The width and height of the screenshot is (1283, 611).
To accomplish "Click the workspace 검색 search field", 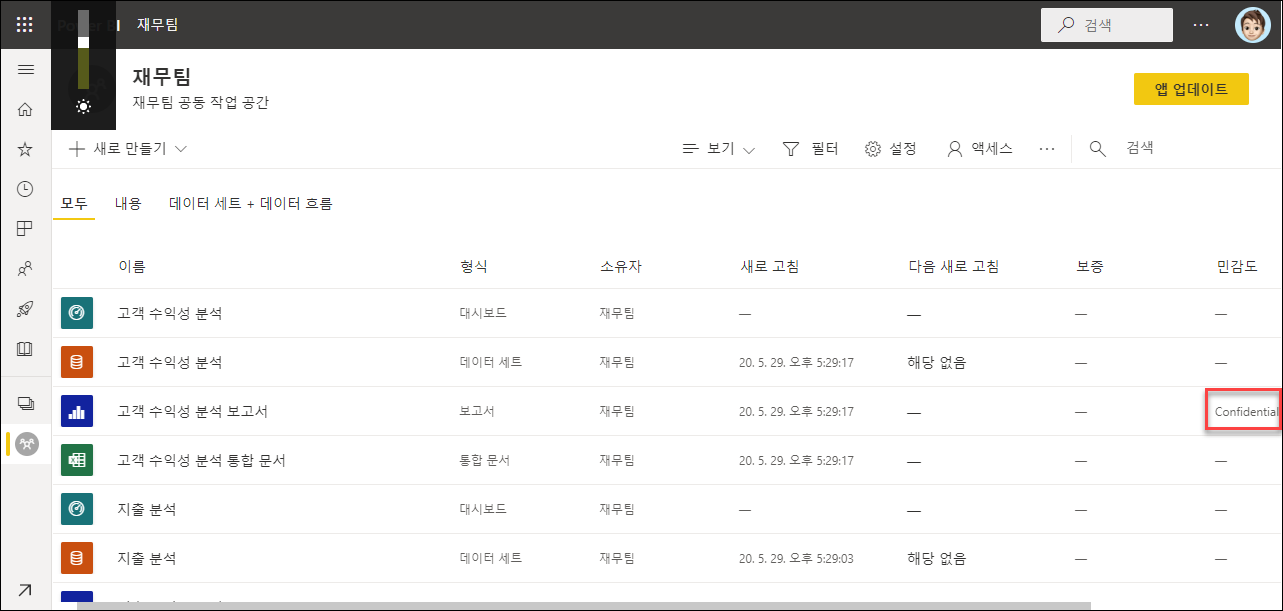I will (x=1140, y=148).
